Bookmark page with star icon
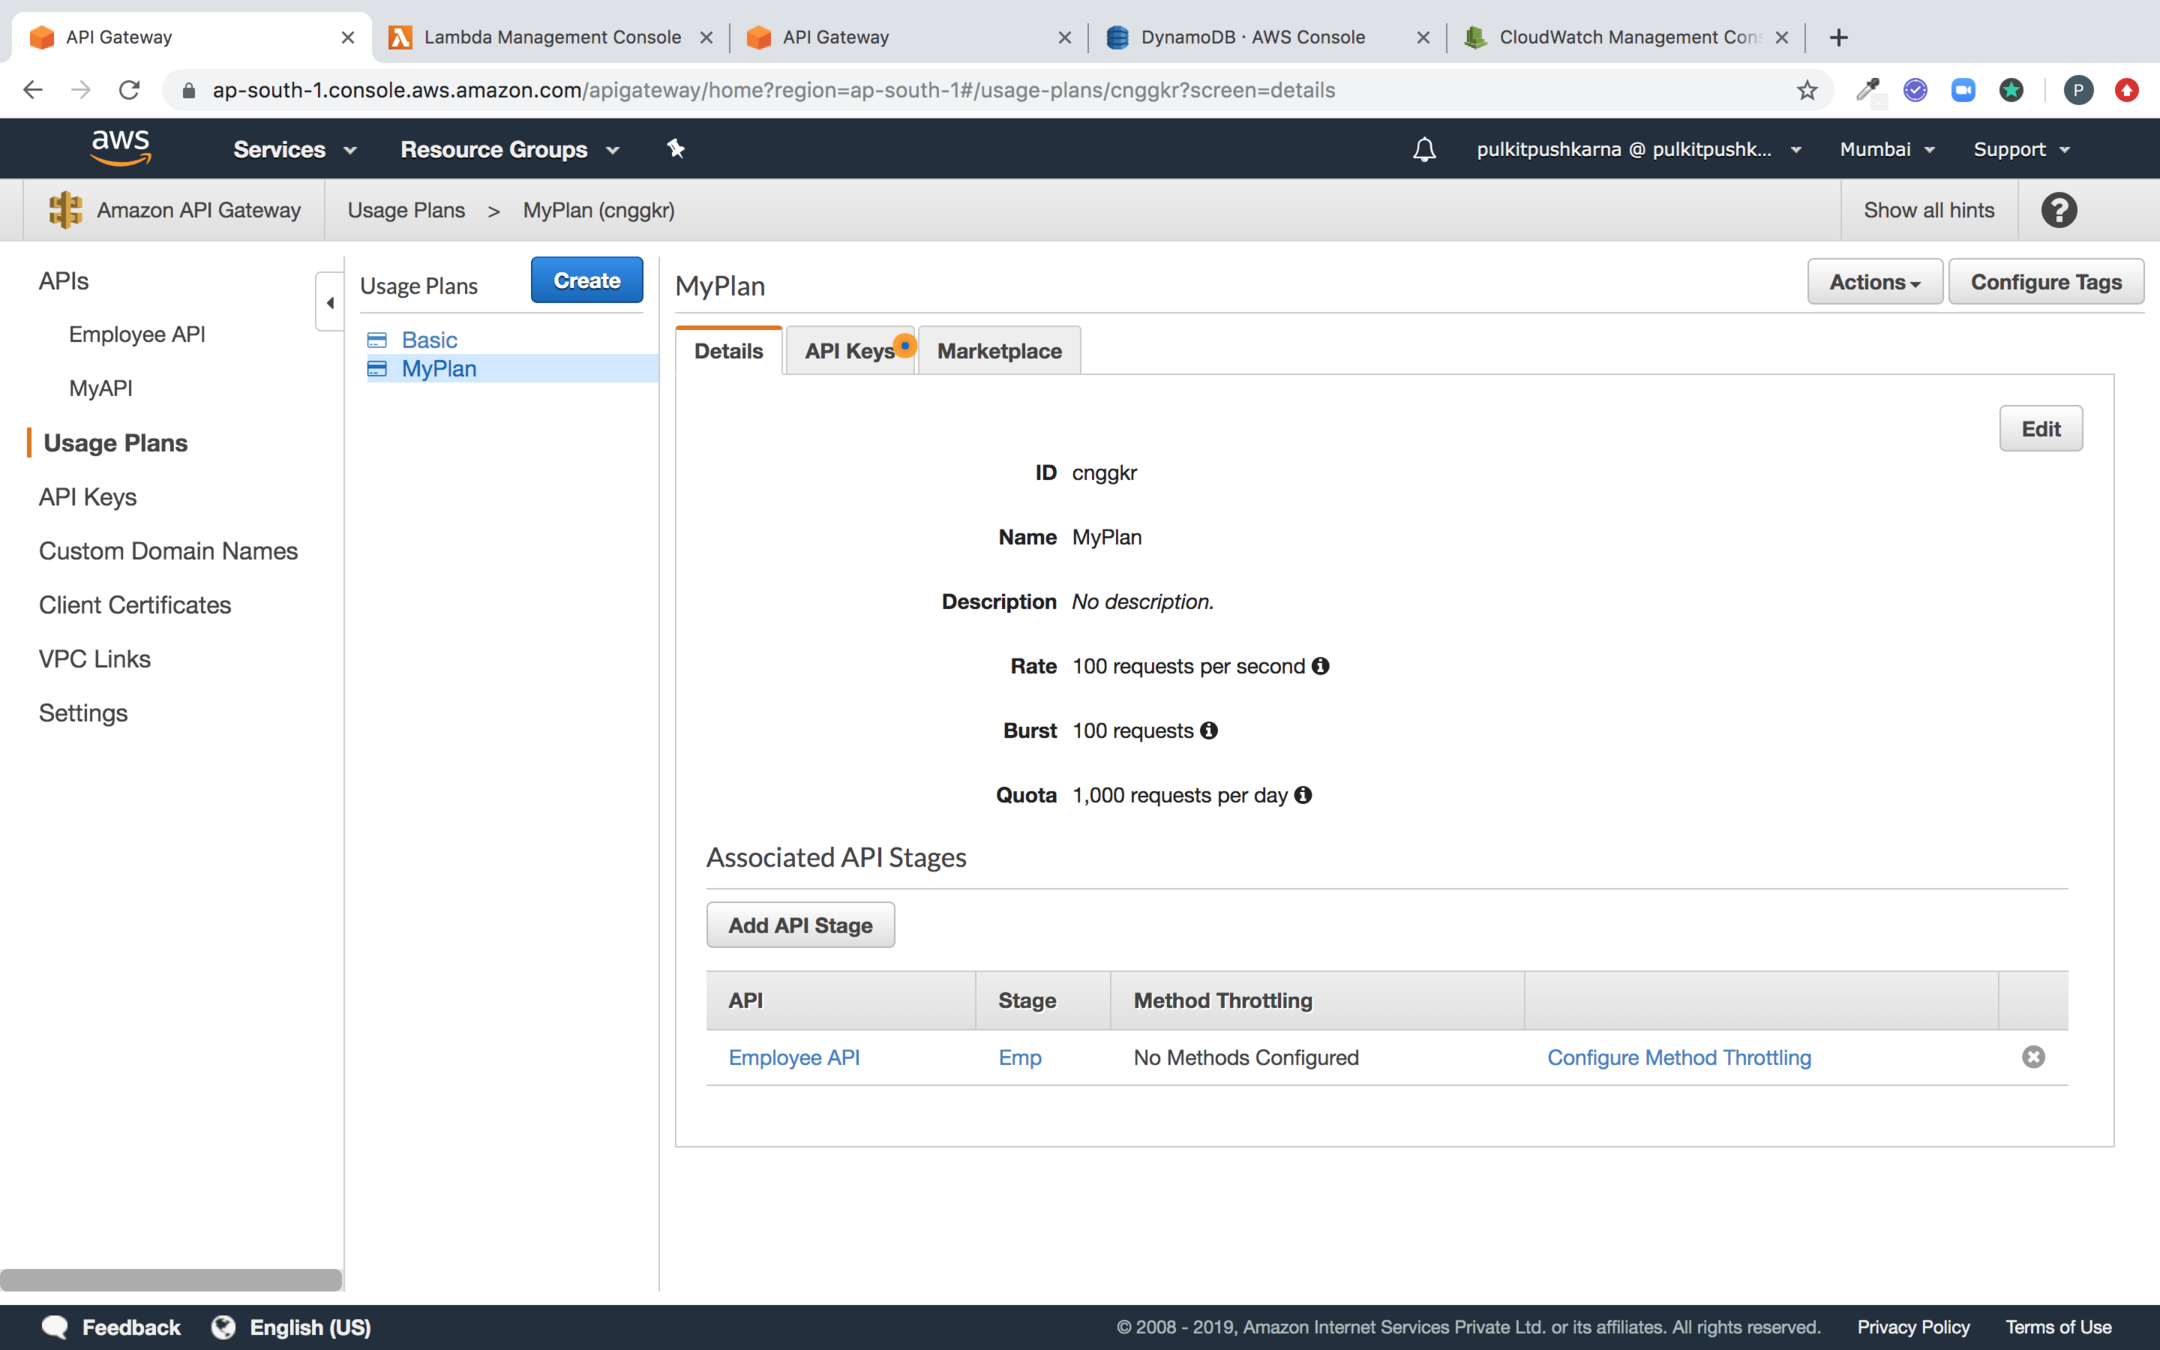Viewport: 2160px width, 1350px height. [1806, 91]
